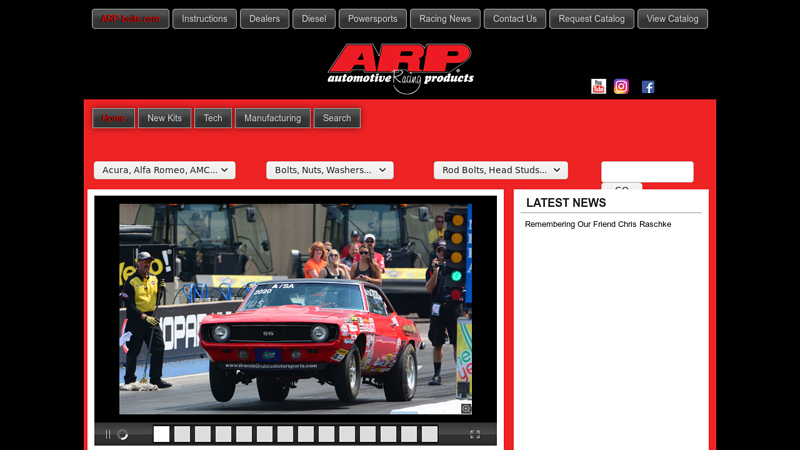Jump to the second slideshow slide marker
This screenshot has width=800, height=450.
pyautogui.click(x=182, y=434)
